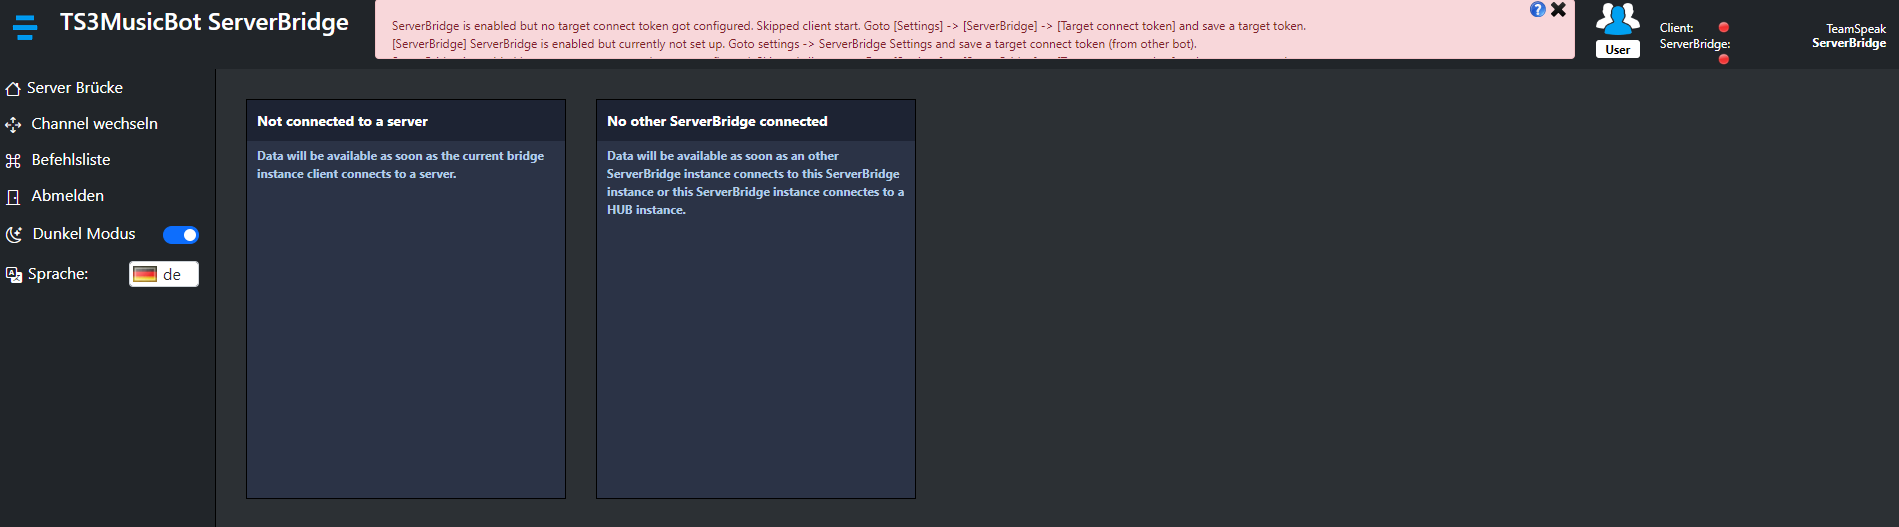The width and height of the screenshot is (1899, 527).
Task: Open the Befehlsliste menu entry
Action: tap(71, 160)
